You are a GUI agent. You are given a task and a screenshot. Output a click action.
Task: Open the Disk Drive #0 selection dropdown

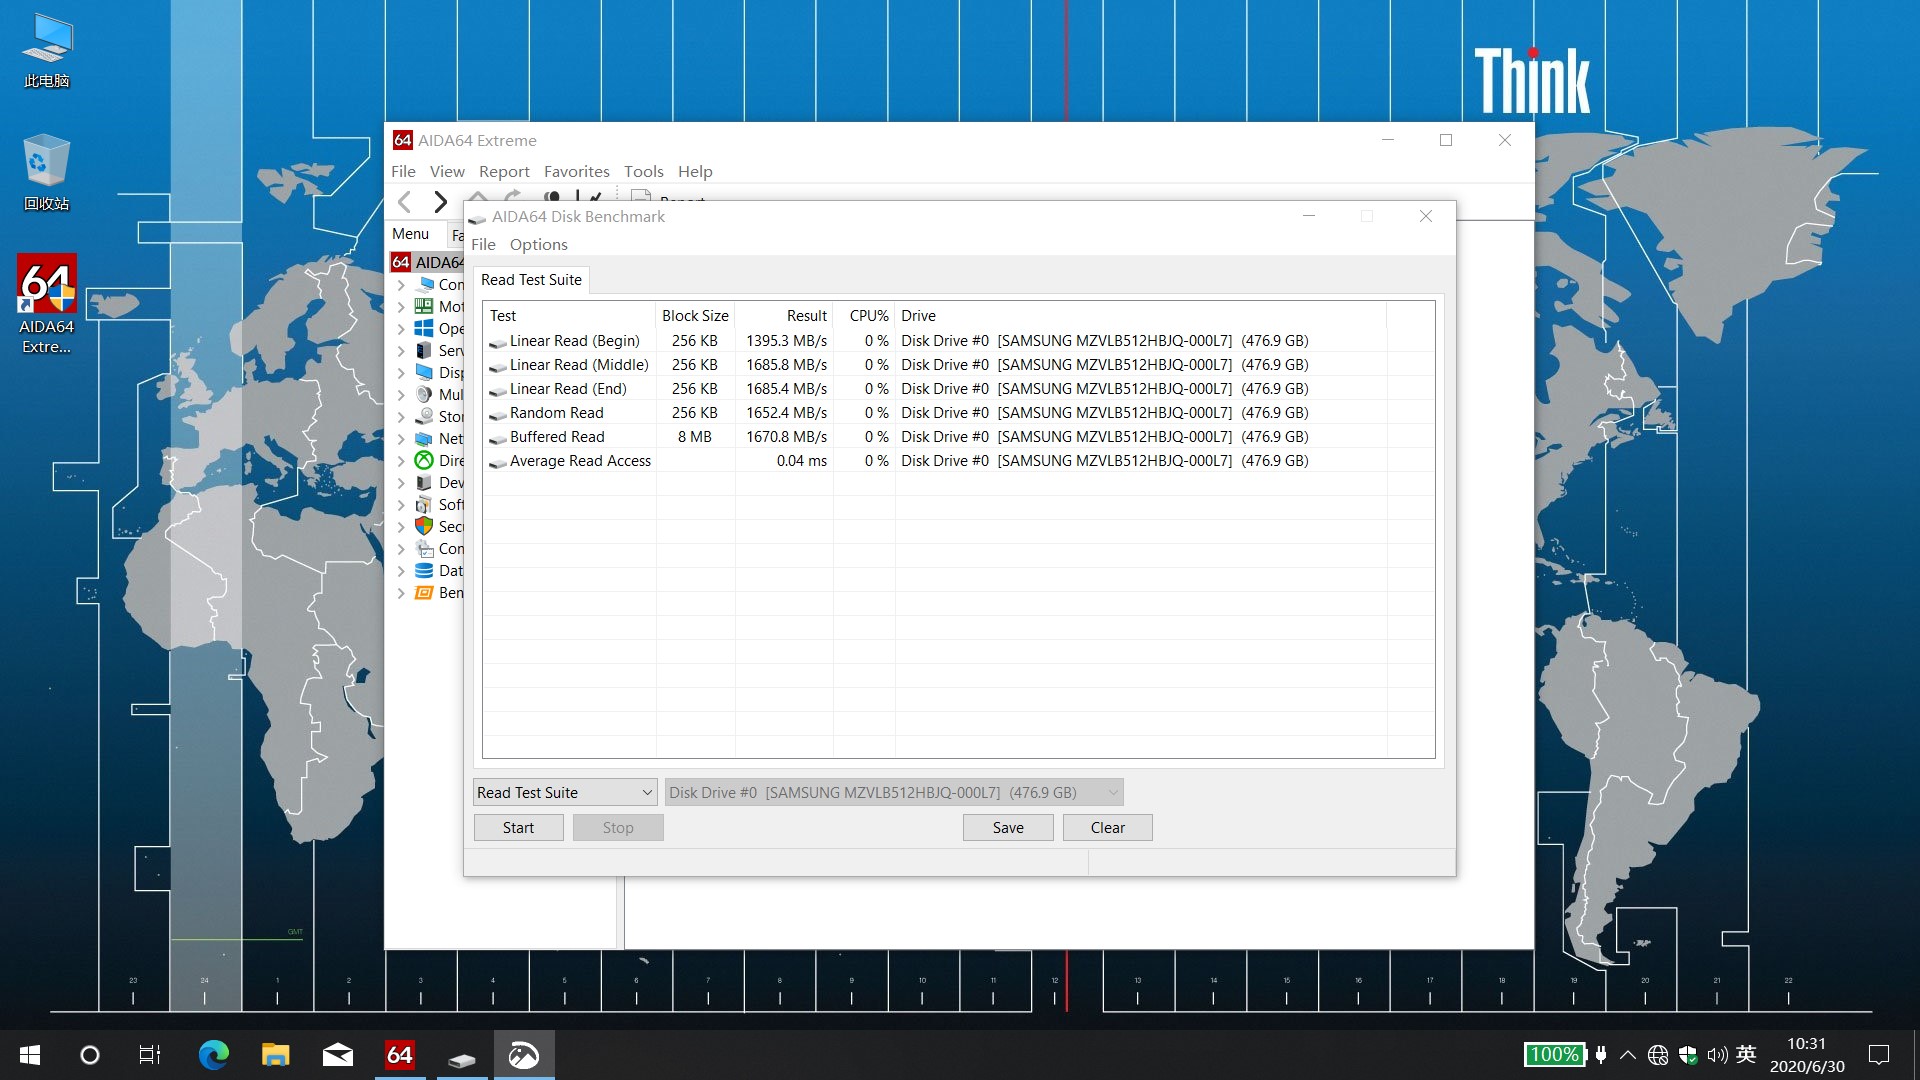(894, 792)
